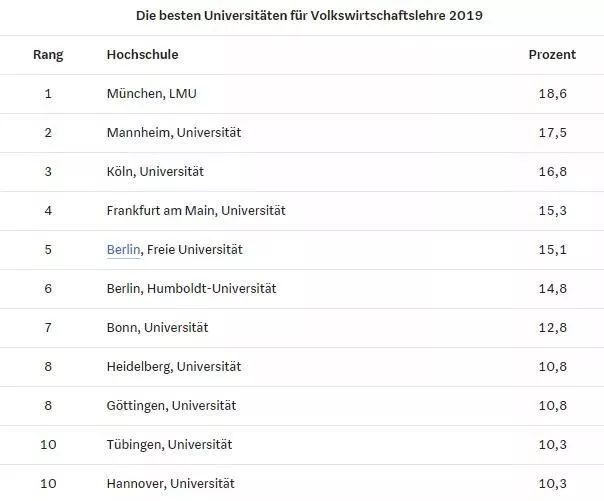This screenshot has height=501, width=604.
Task: Select Frankfurt am Main, Universität
Action: point(196,211)
